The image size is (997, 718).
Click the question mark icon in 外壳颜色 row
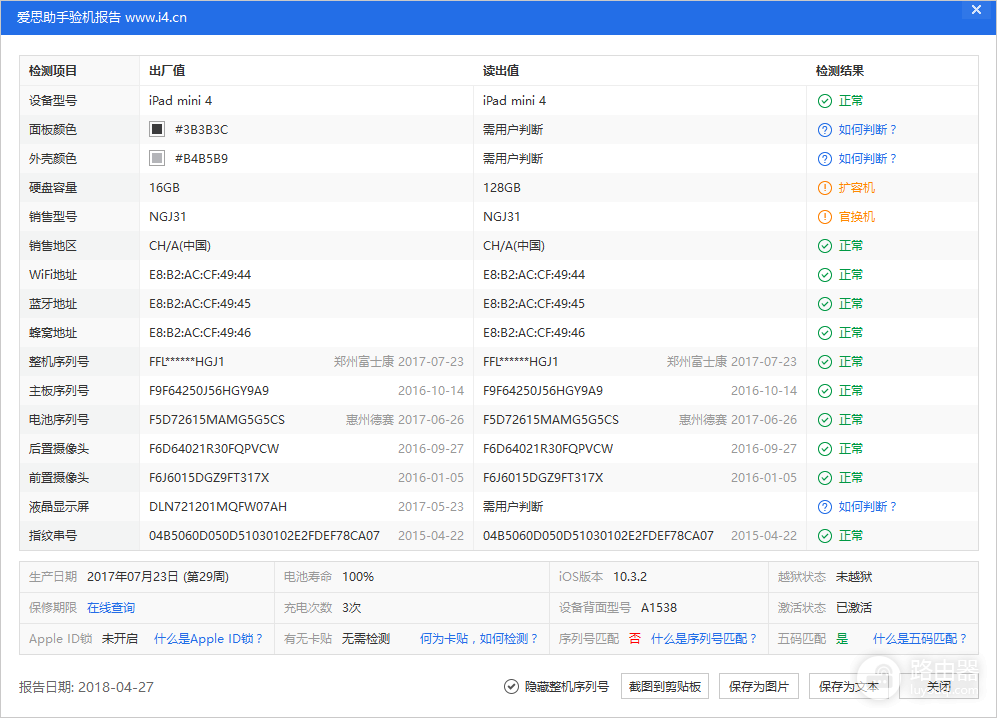click(825, 159)
